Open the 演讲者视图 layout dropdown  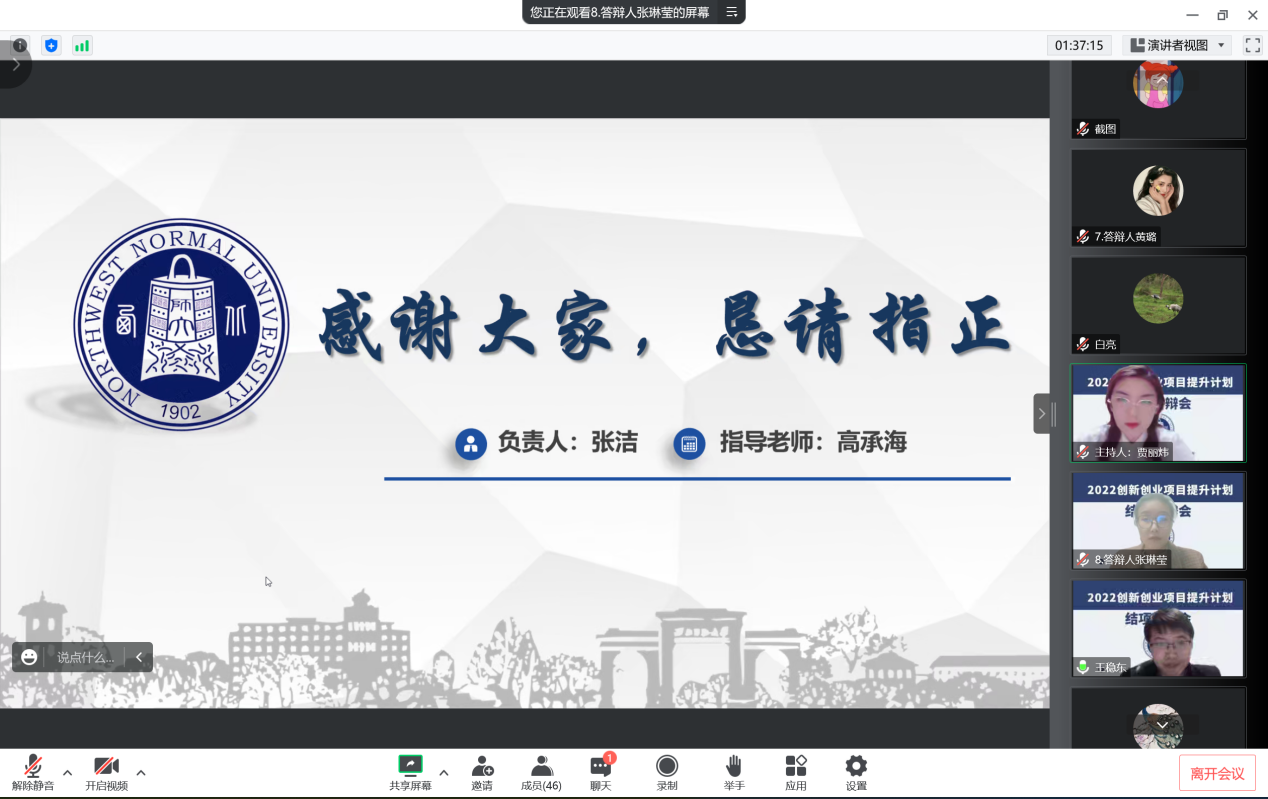point(1176,45)
